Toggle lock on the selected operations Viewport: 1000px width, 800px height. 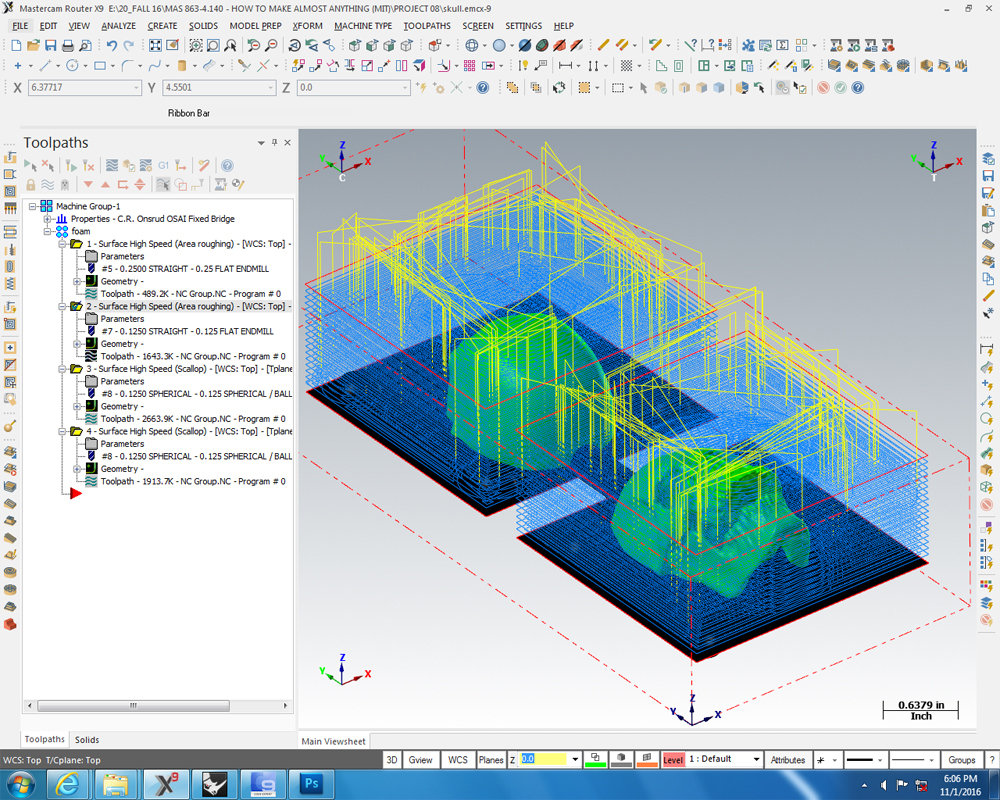(x=30, y=185)
